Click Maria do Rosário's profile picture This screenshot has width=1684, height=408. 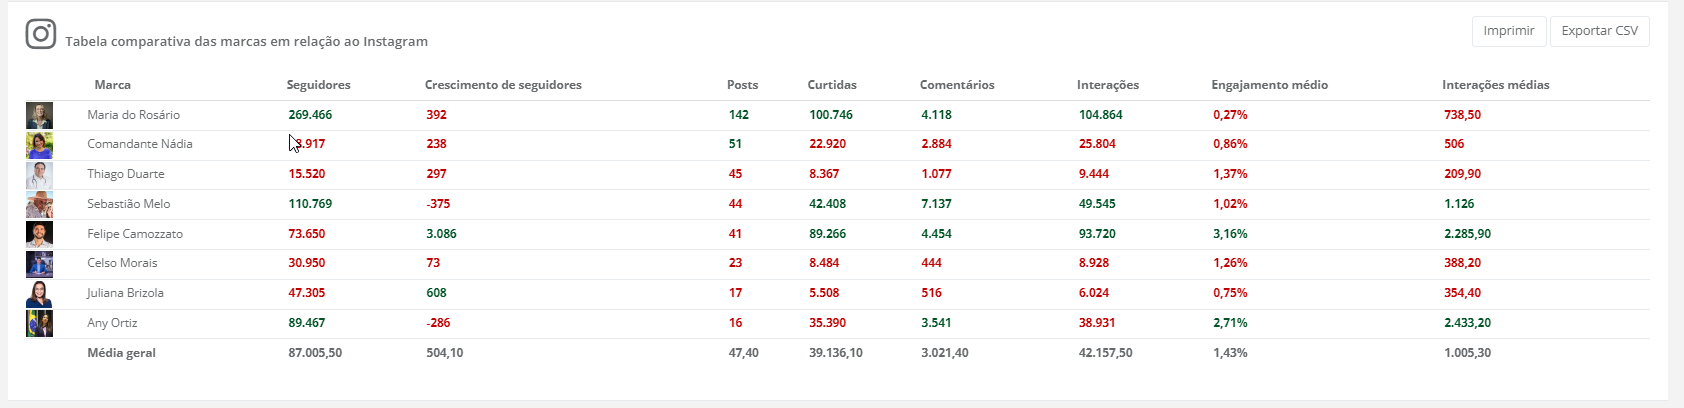39,115
